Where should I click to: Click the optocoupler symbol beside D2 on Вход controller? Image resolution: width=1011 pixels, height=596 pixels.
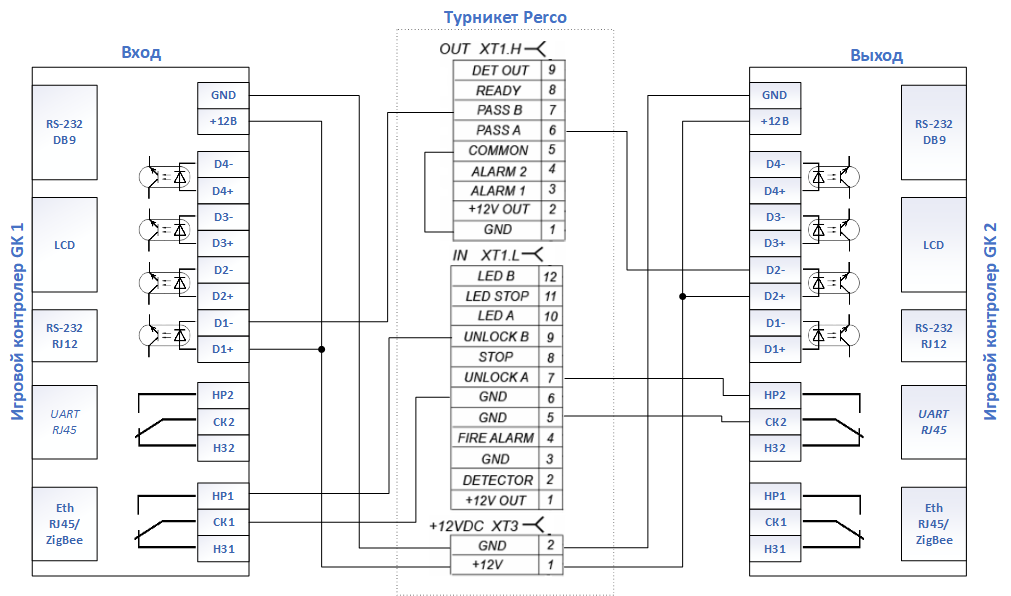(166, 283)
